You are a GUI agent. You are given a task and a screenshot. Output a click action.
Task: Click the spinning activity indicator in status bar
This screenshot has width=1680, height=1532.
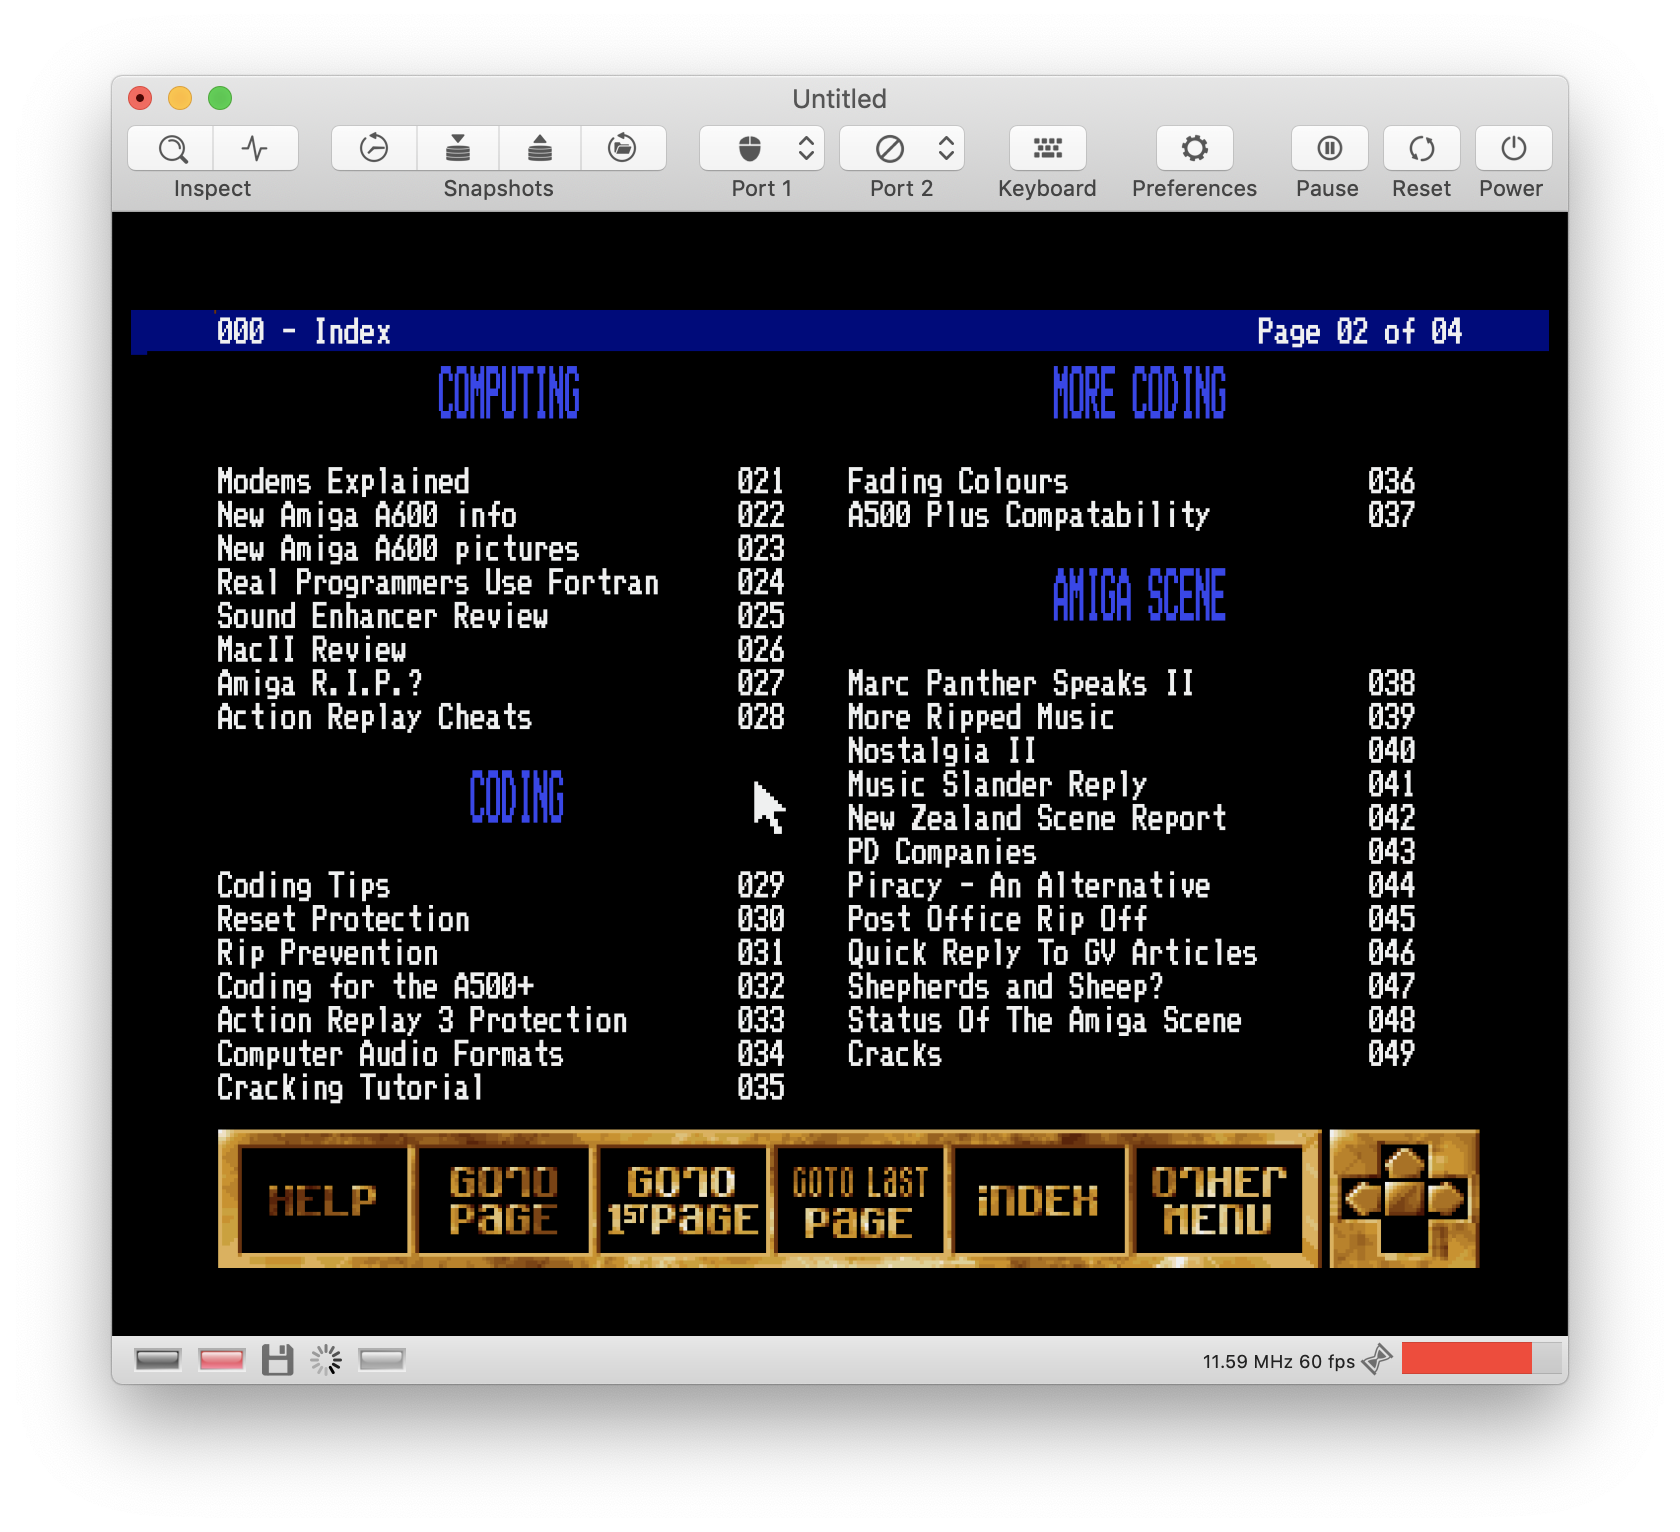(x=326, y=1360)
